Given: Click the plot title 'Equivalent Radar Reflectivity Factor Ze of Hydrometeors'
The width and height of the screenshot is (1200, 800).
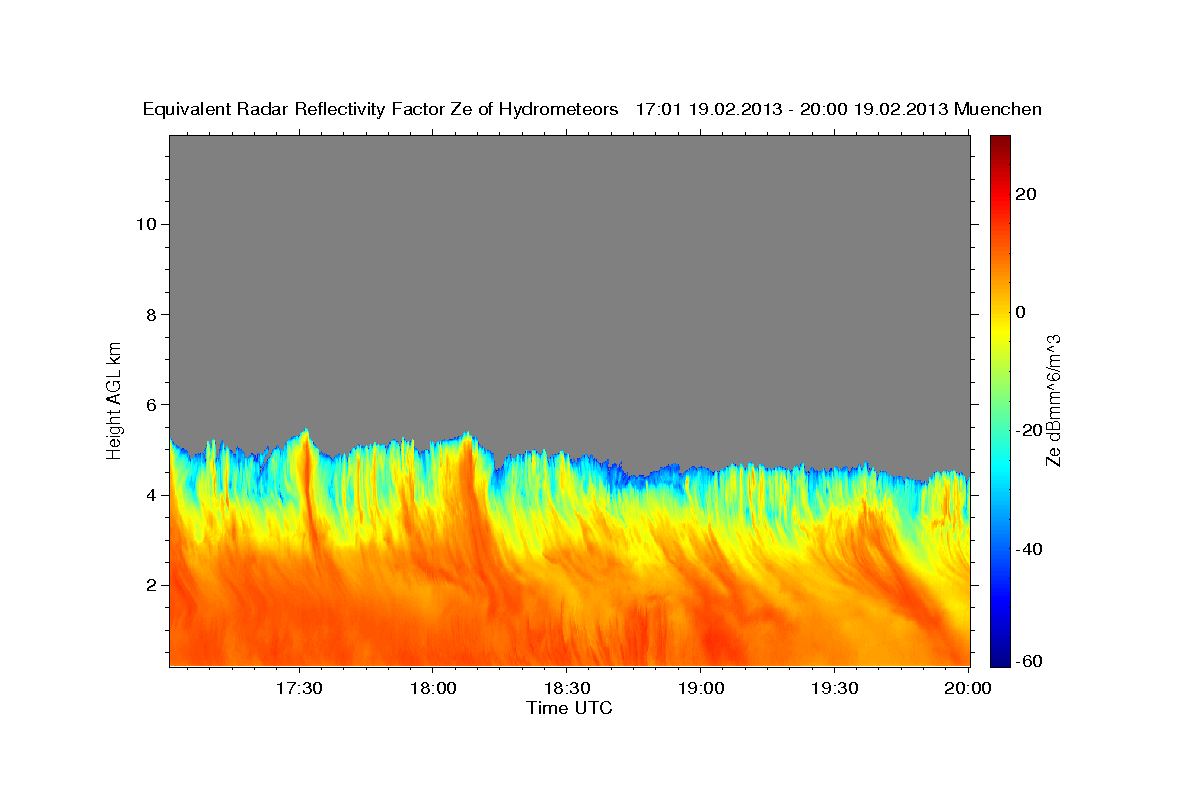Looking at the screenshot, I should pyautogui.click(x=381, y=110).
